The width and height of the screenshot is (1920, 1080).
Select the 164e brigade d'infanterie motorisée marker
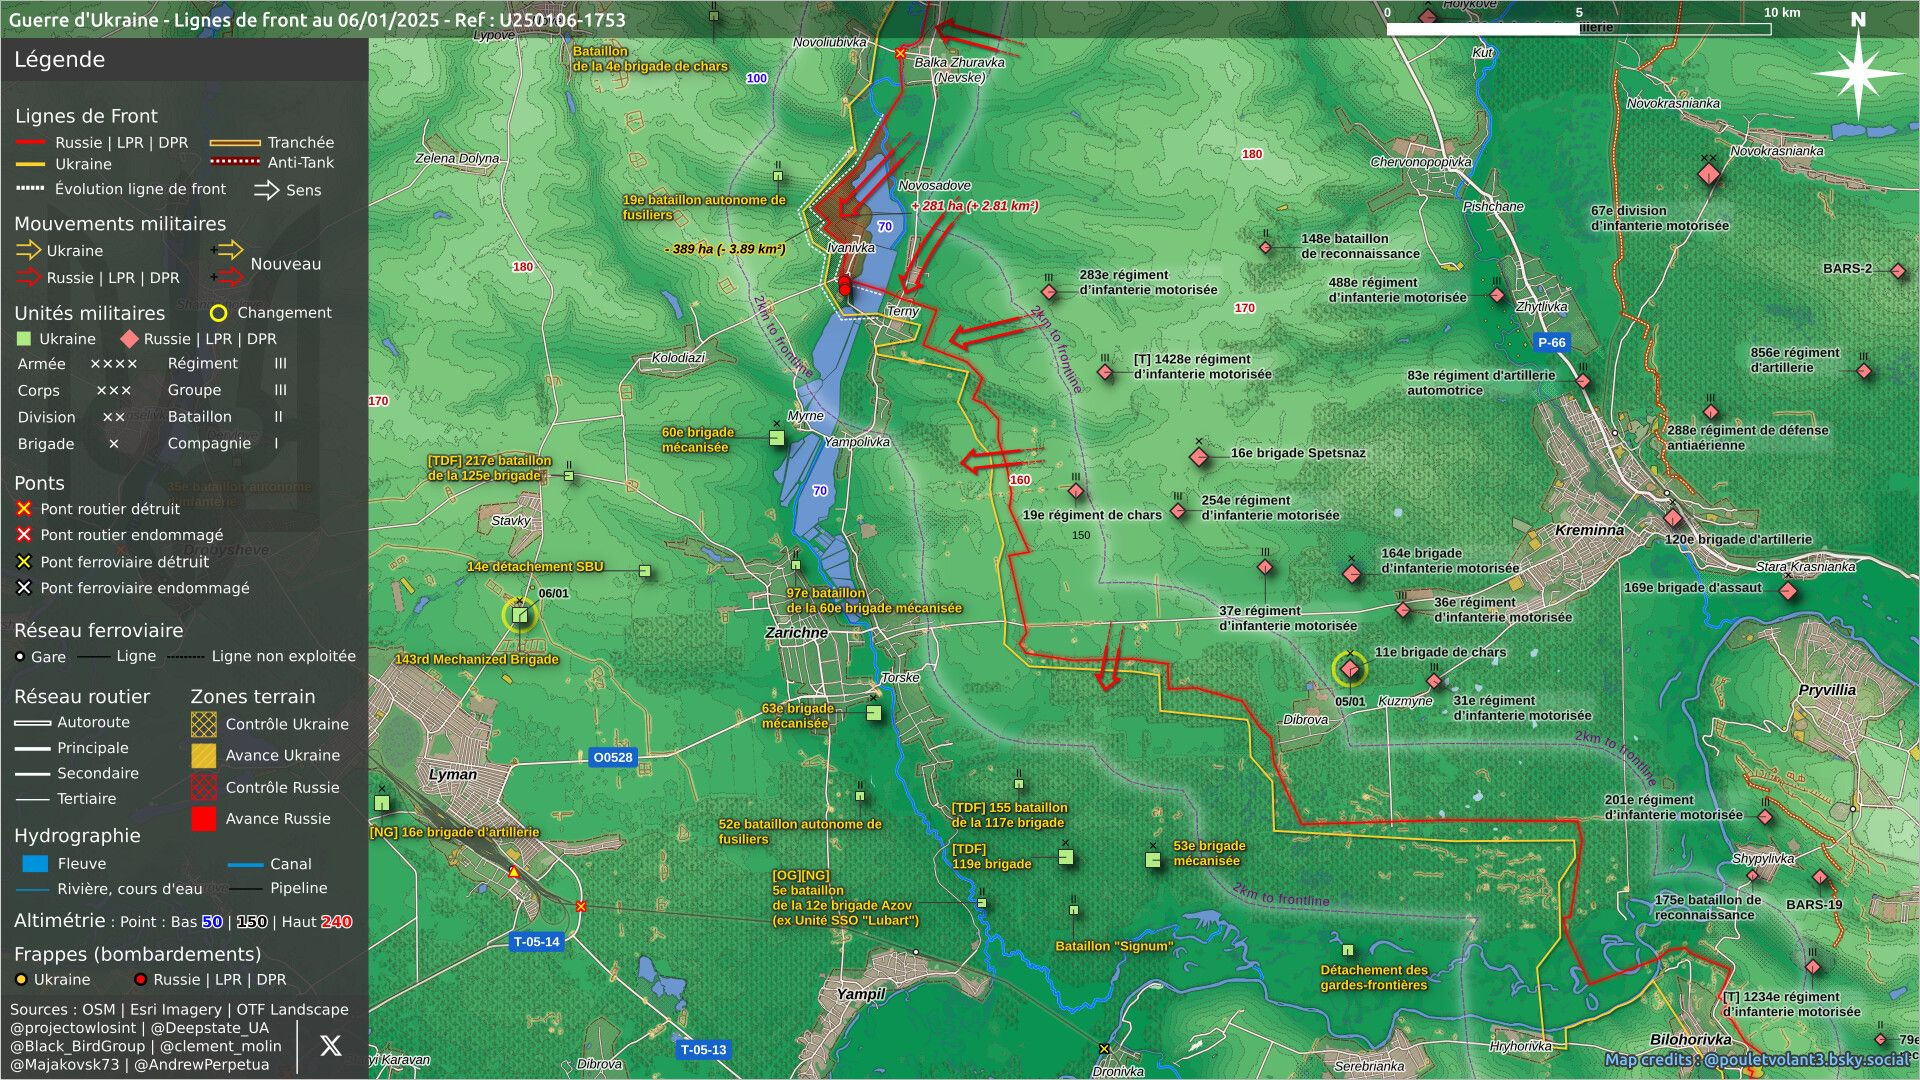point(1352,574)
